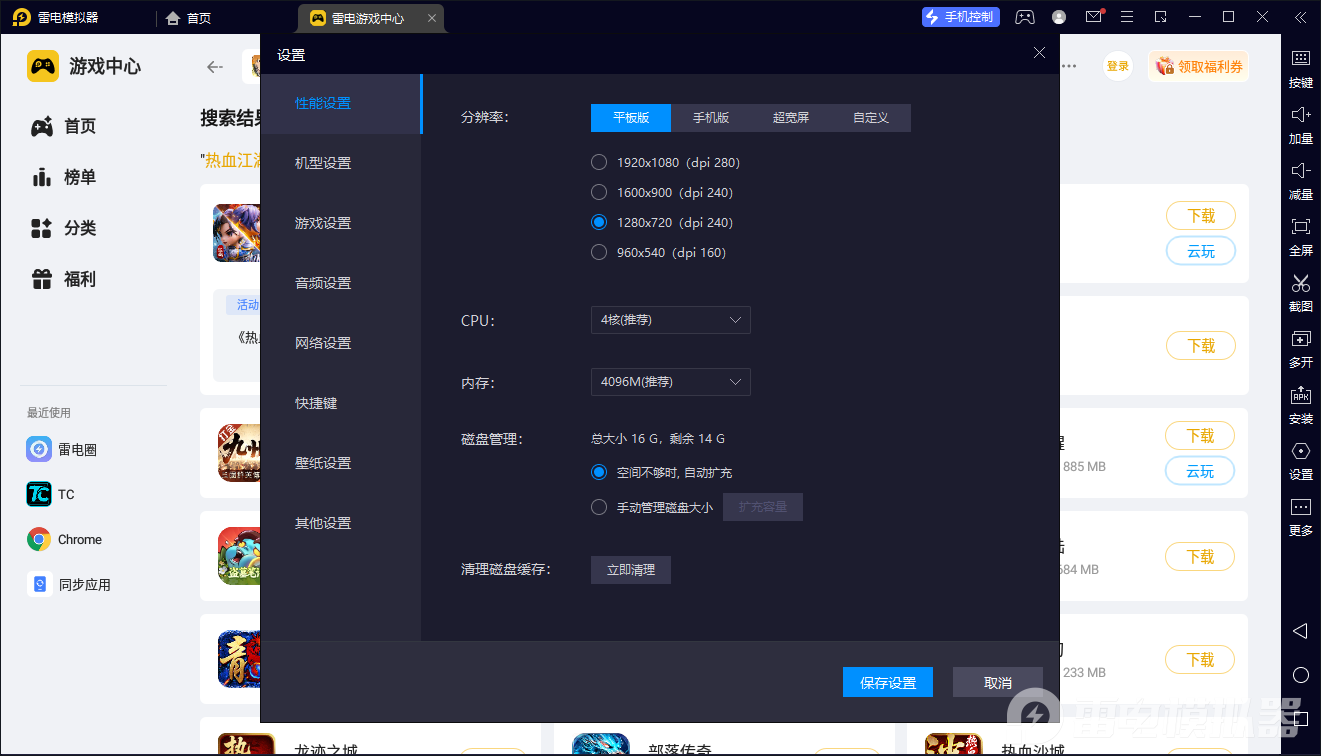
Task: Click the gamepad icon in title bar
Action: pos(1025,17)
